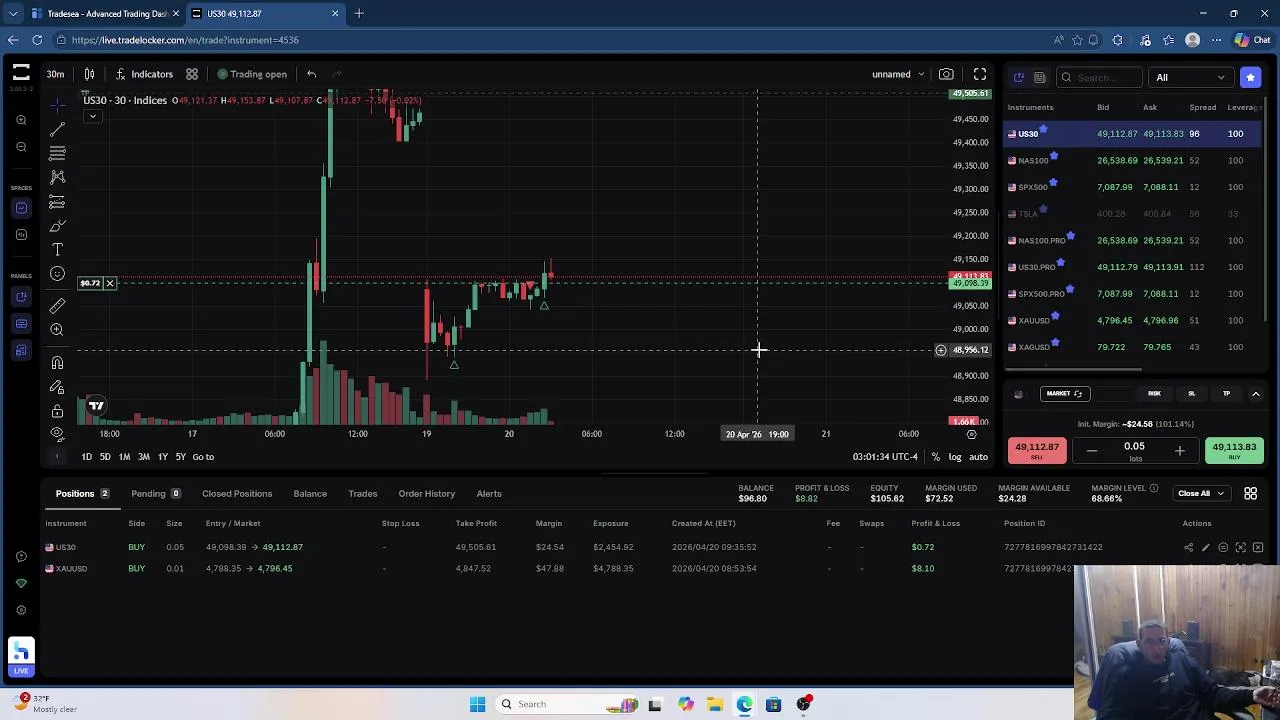Collapse the chart legend chevron under US30

tap(92, 116)
